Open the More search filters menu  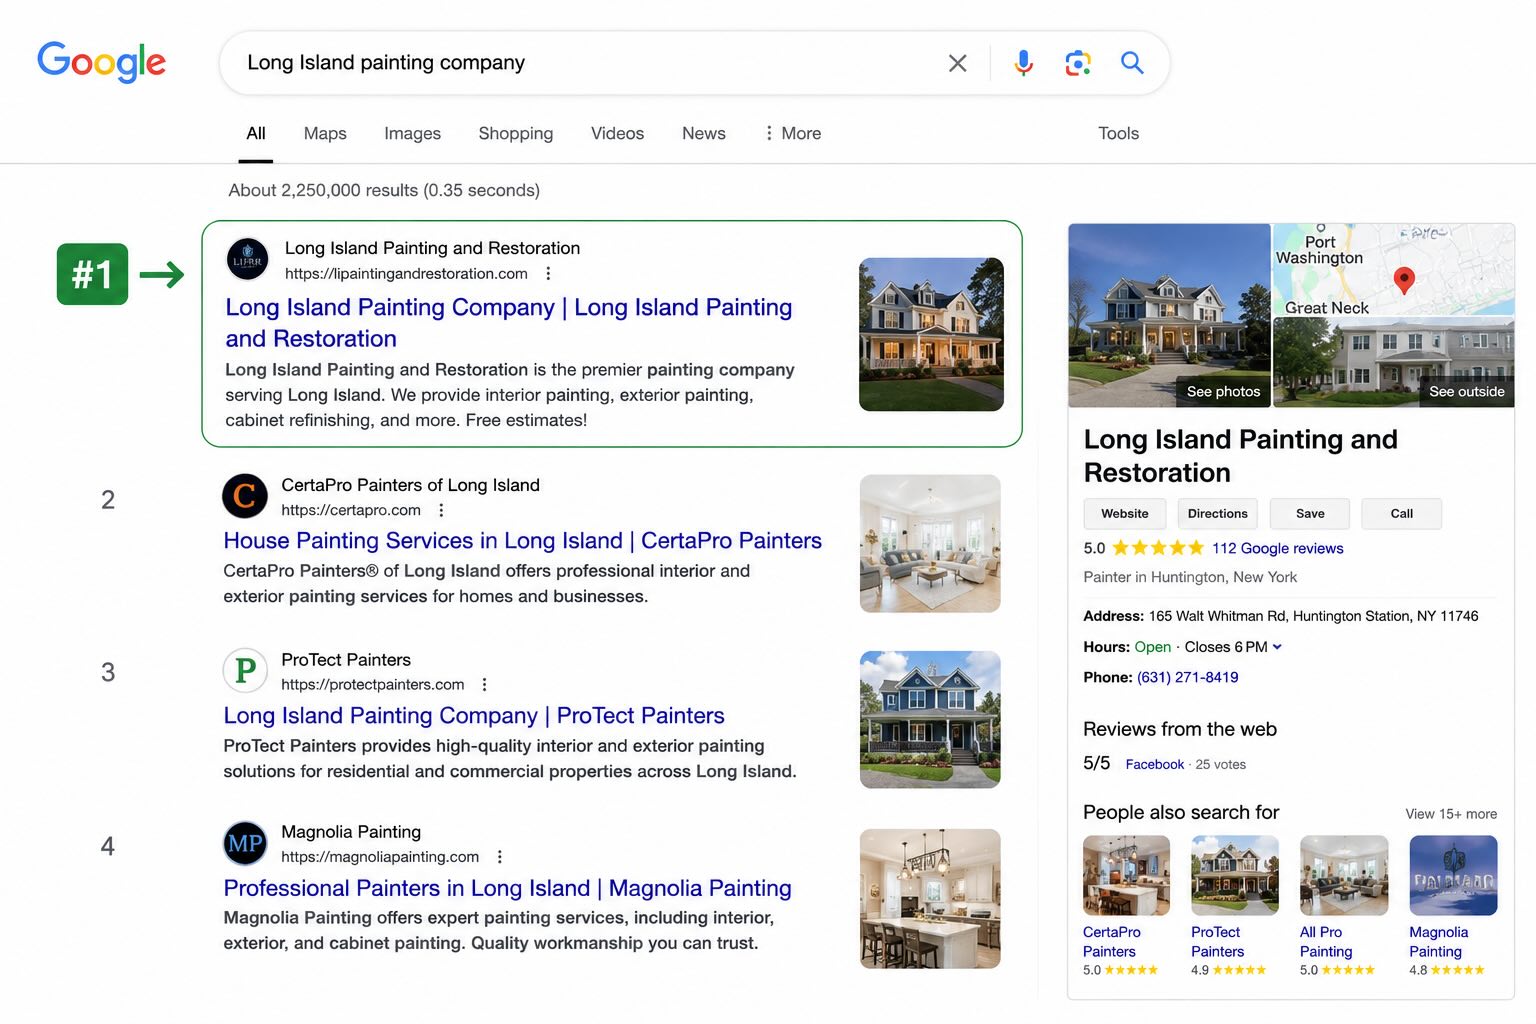coord(792,133)
